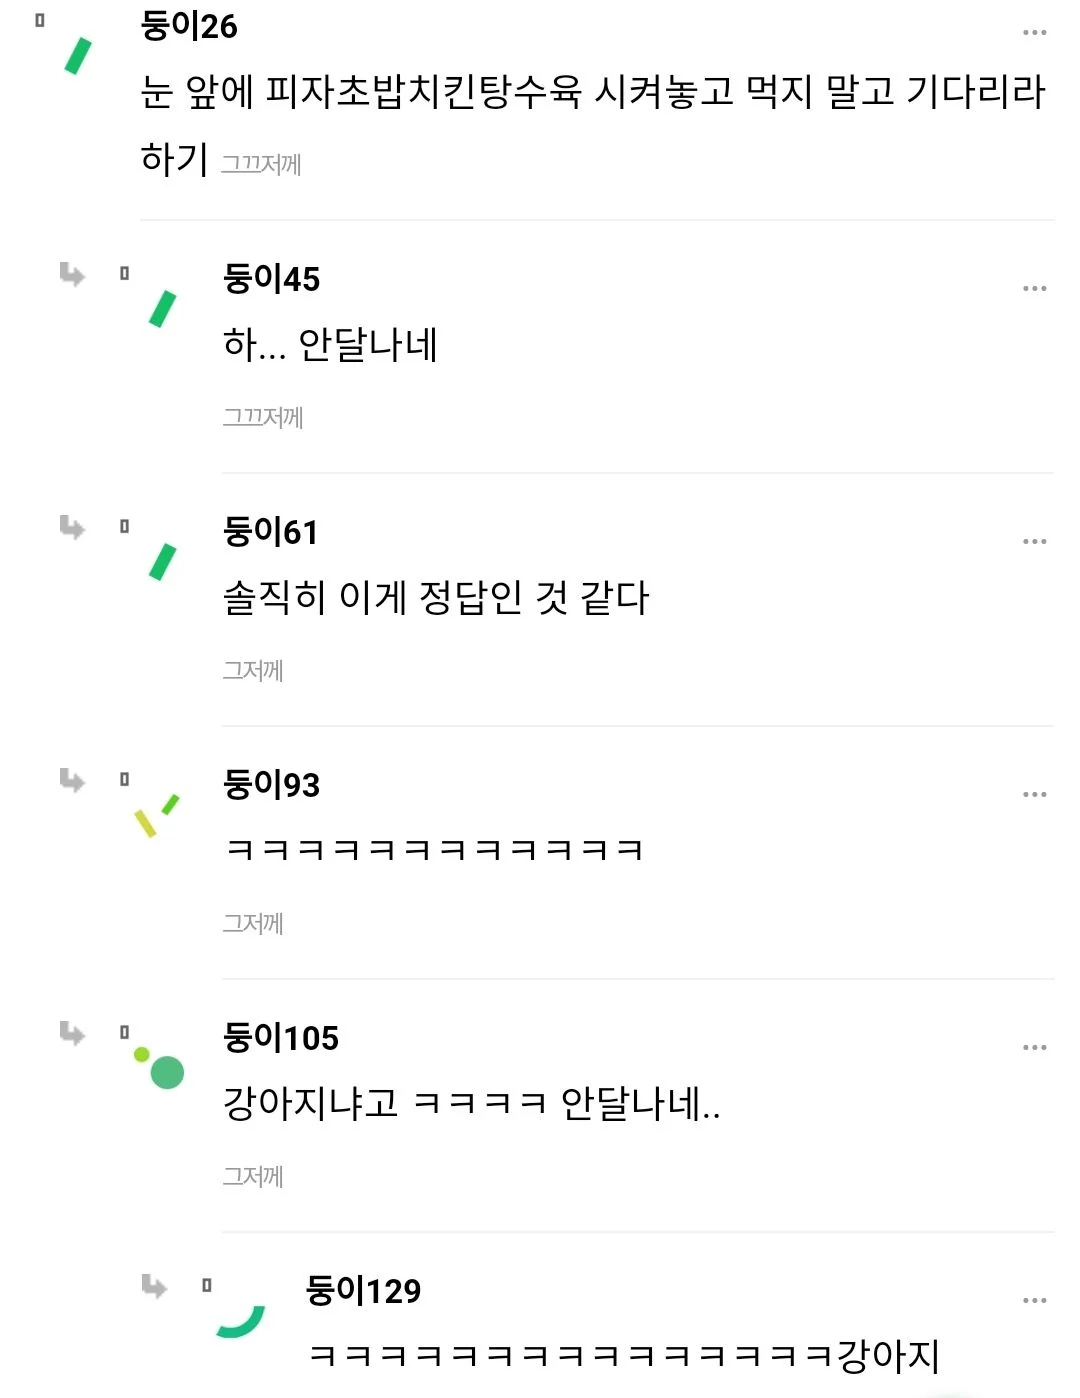Click the curved green avatar of 둥이129

pos(242,1321)
